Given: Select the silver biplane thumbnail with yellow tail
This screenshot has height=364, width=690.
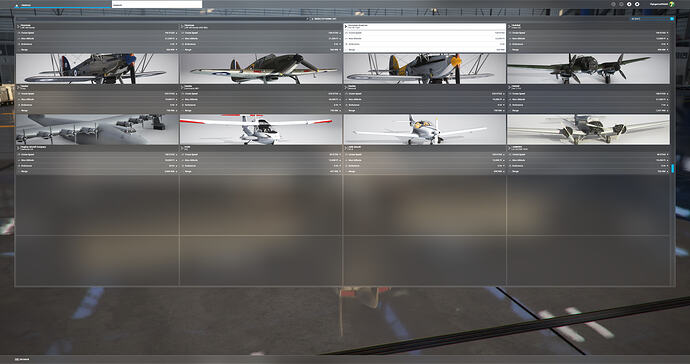Looking at the screenshot, I should tap(424, 69).
